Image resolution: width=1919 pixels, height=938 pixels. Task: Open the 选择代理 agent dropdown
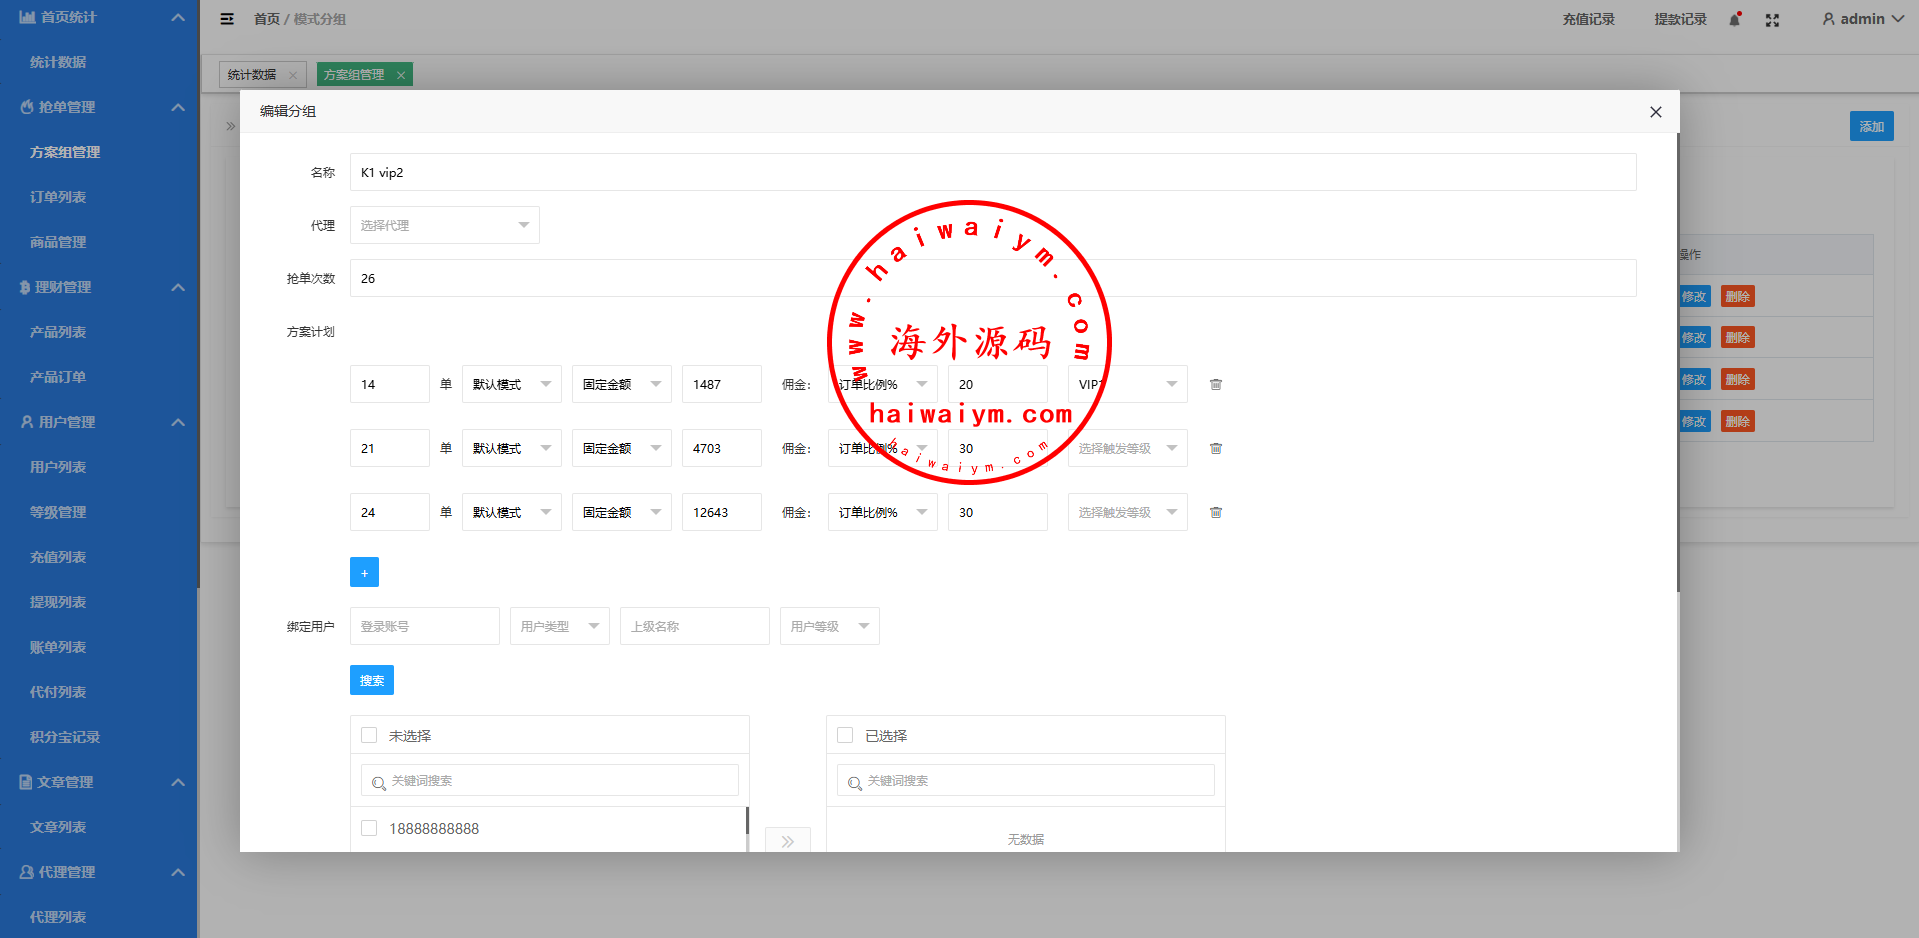tap(444, 225)
